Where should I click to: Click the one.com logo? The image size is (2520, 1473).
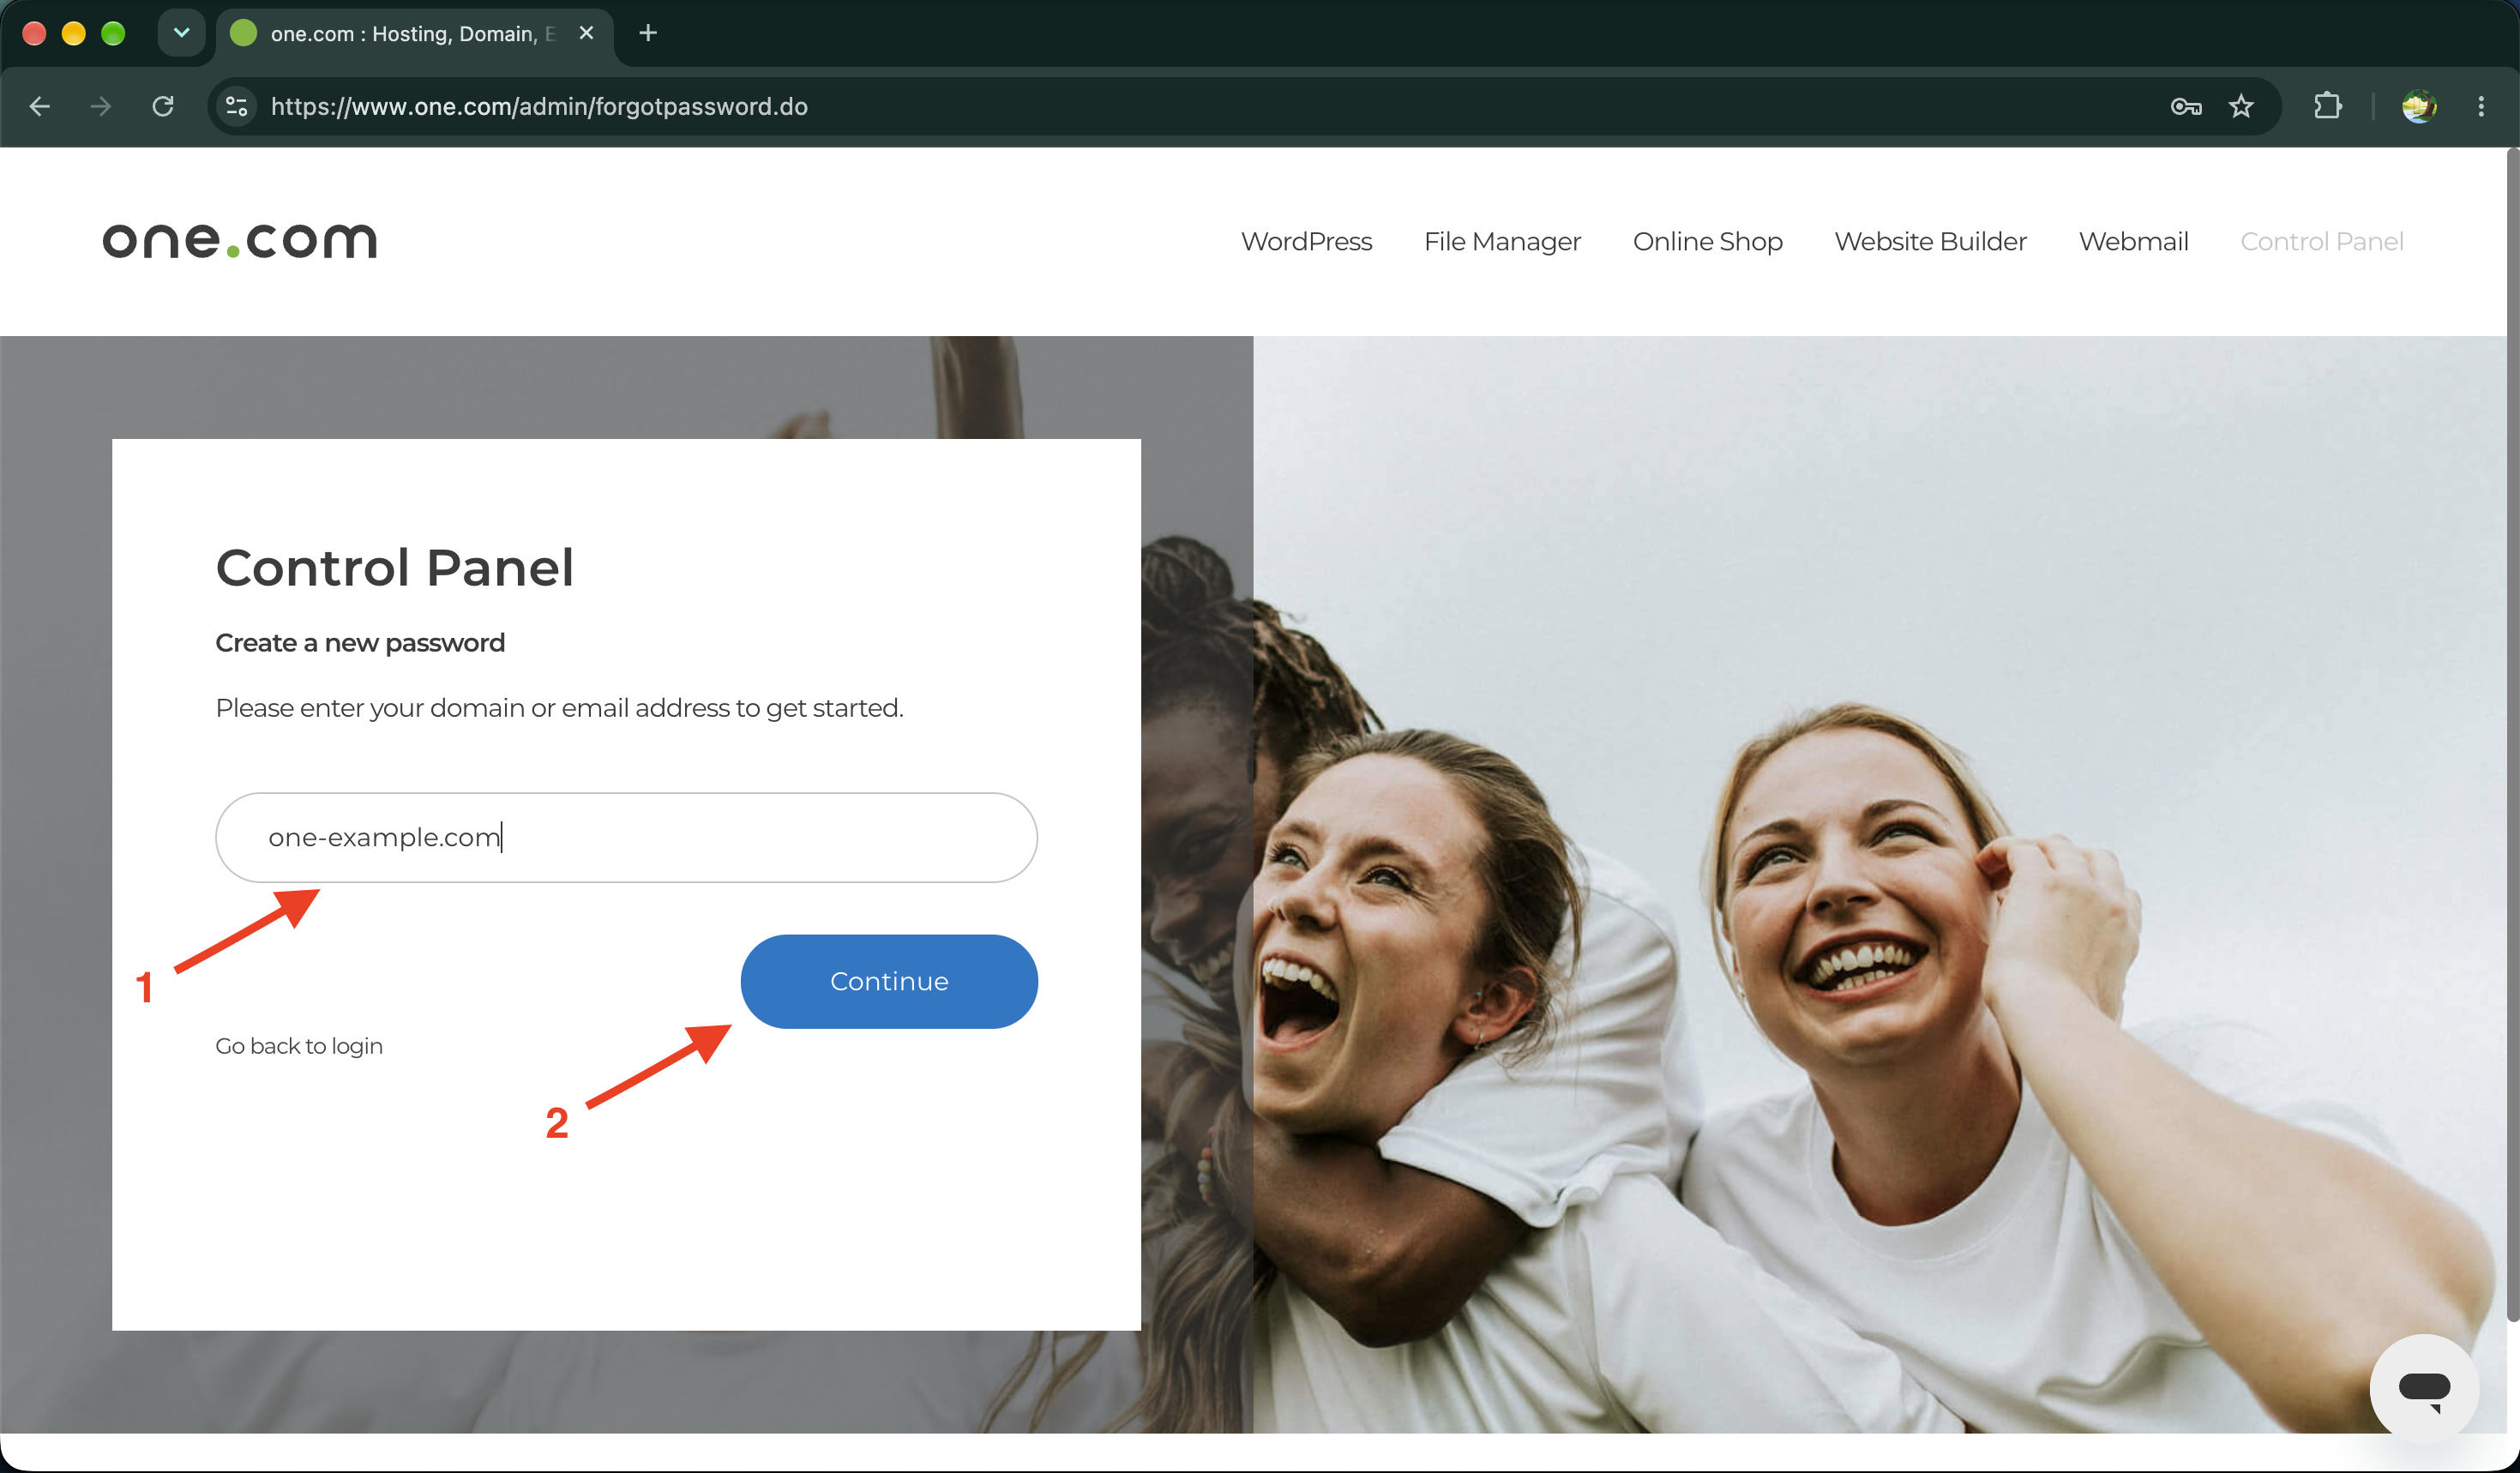(240, 241)
